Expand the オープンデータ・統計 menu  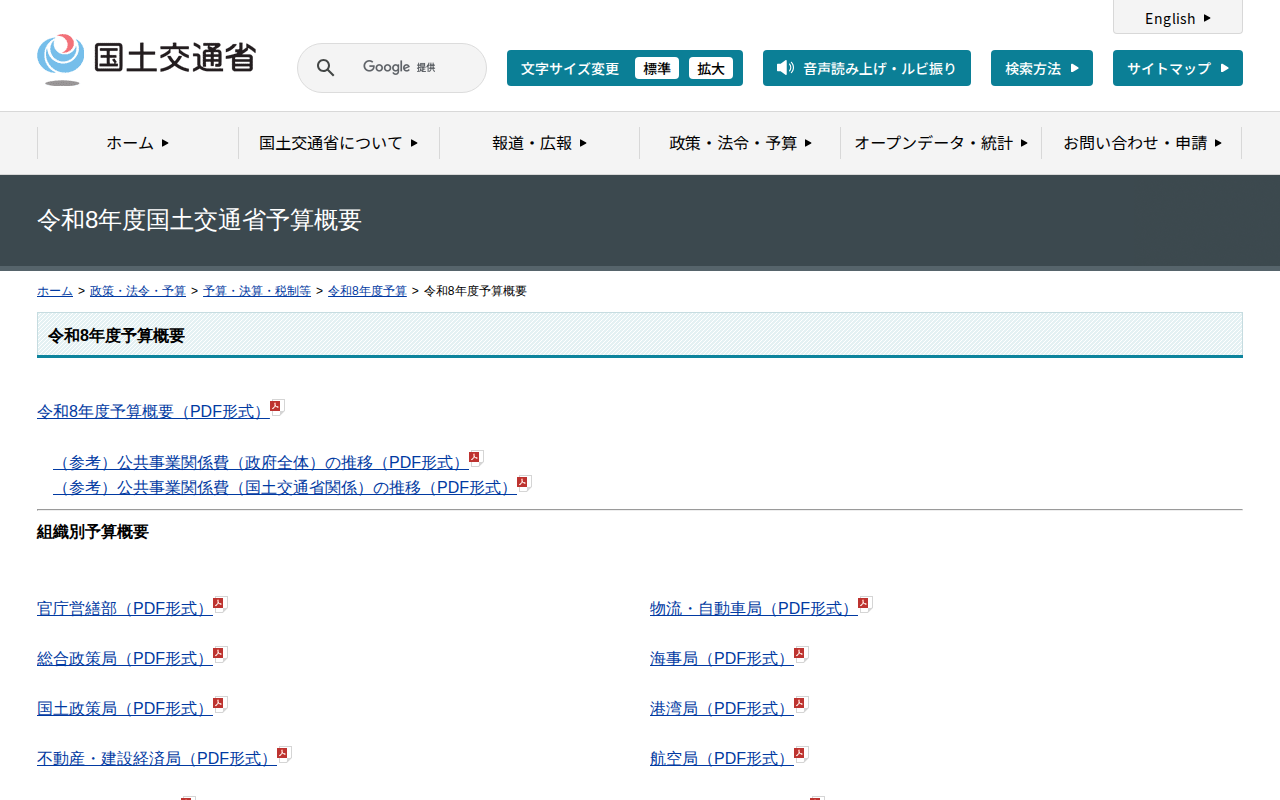940,143
